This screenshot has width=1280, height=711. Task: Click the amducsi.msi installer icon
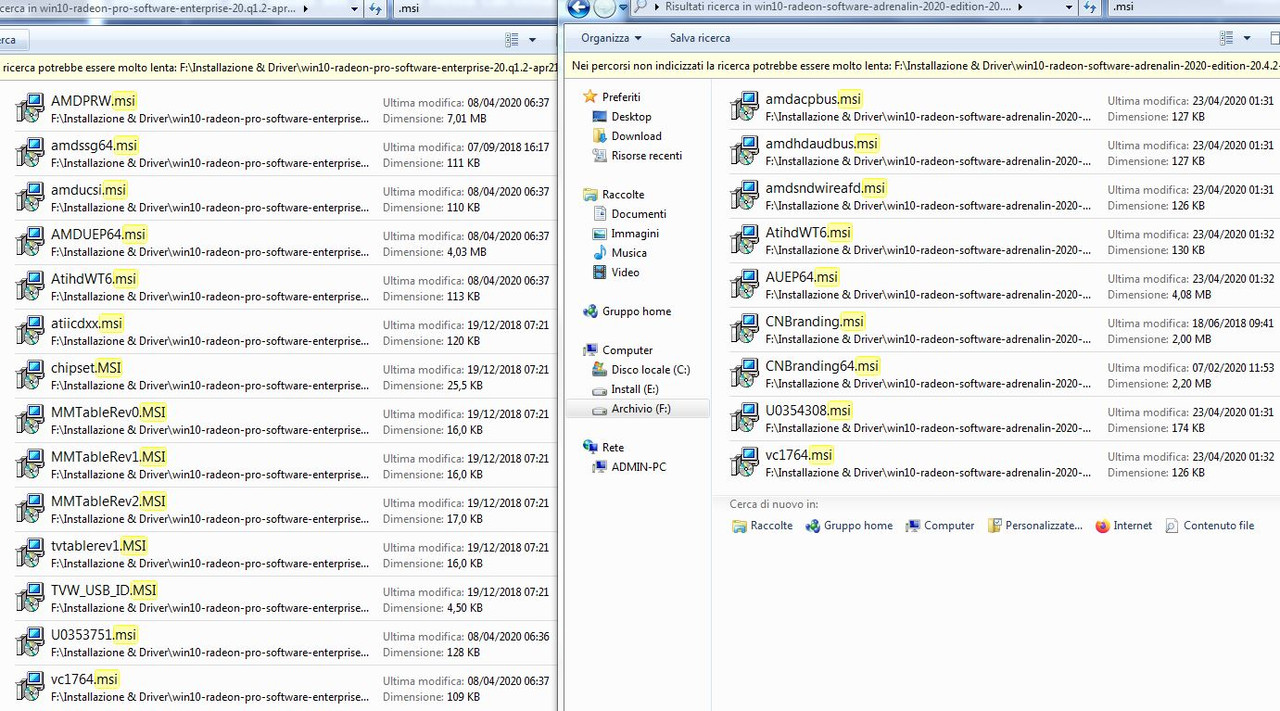[30, 198]
